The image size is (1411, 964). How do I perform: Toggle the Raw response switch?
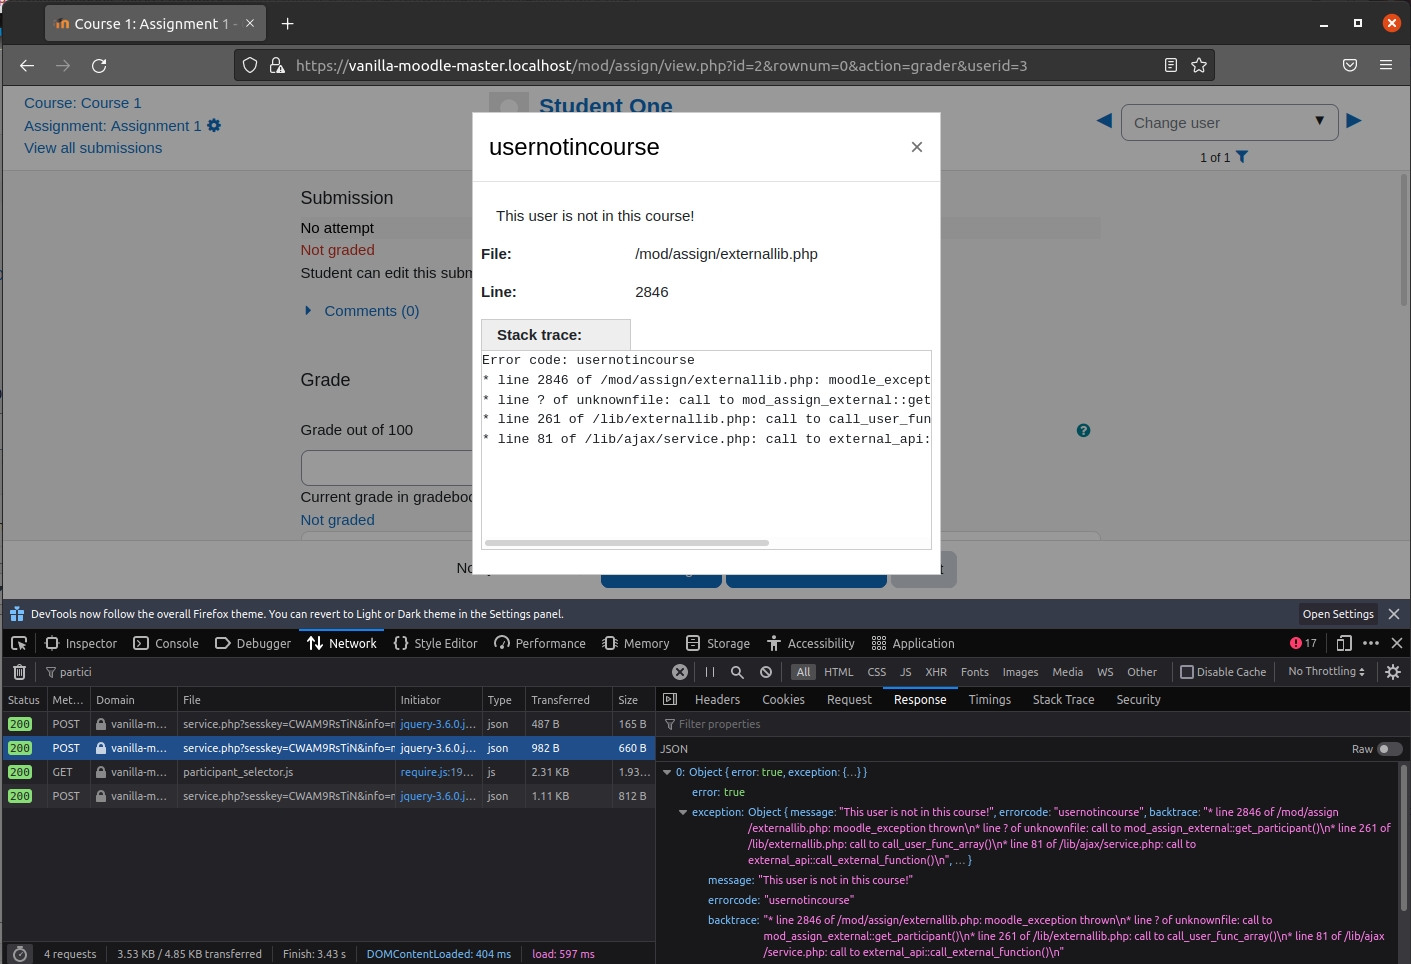tap(1390, 749)
